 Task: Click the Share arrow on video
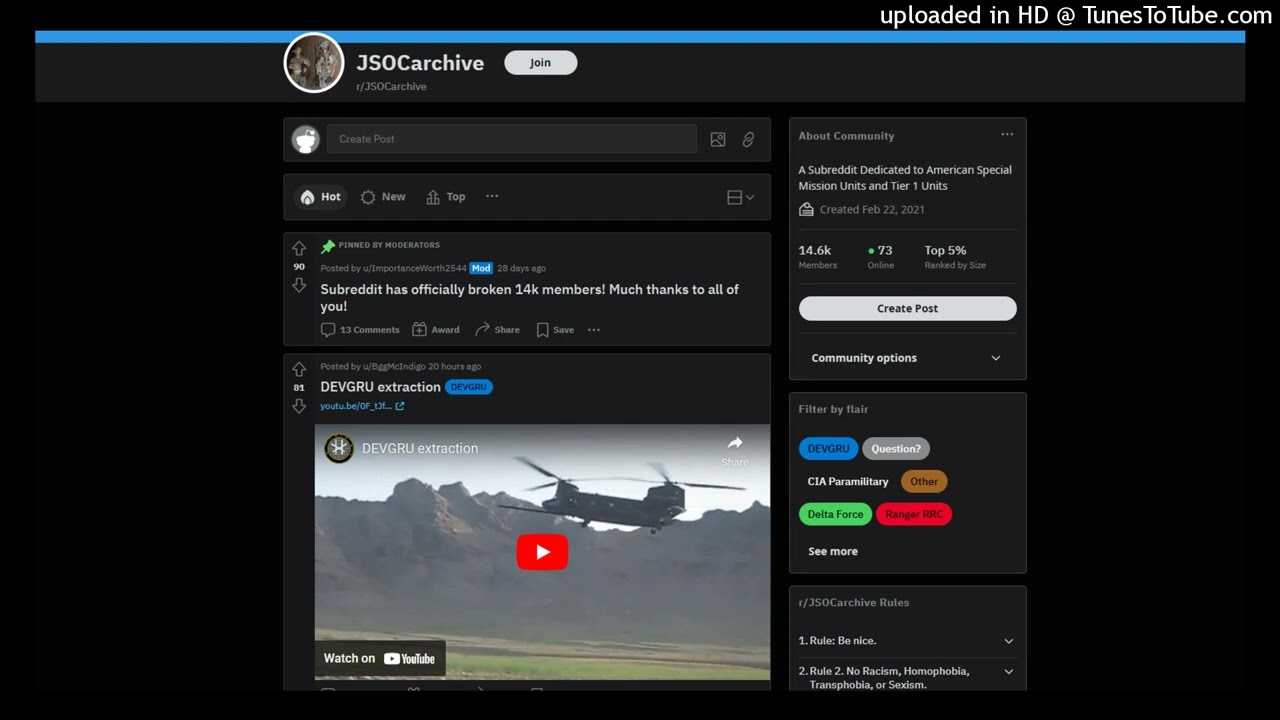(735, 451)
